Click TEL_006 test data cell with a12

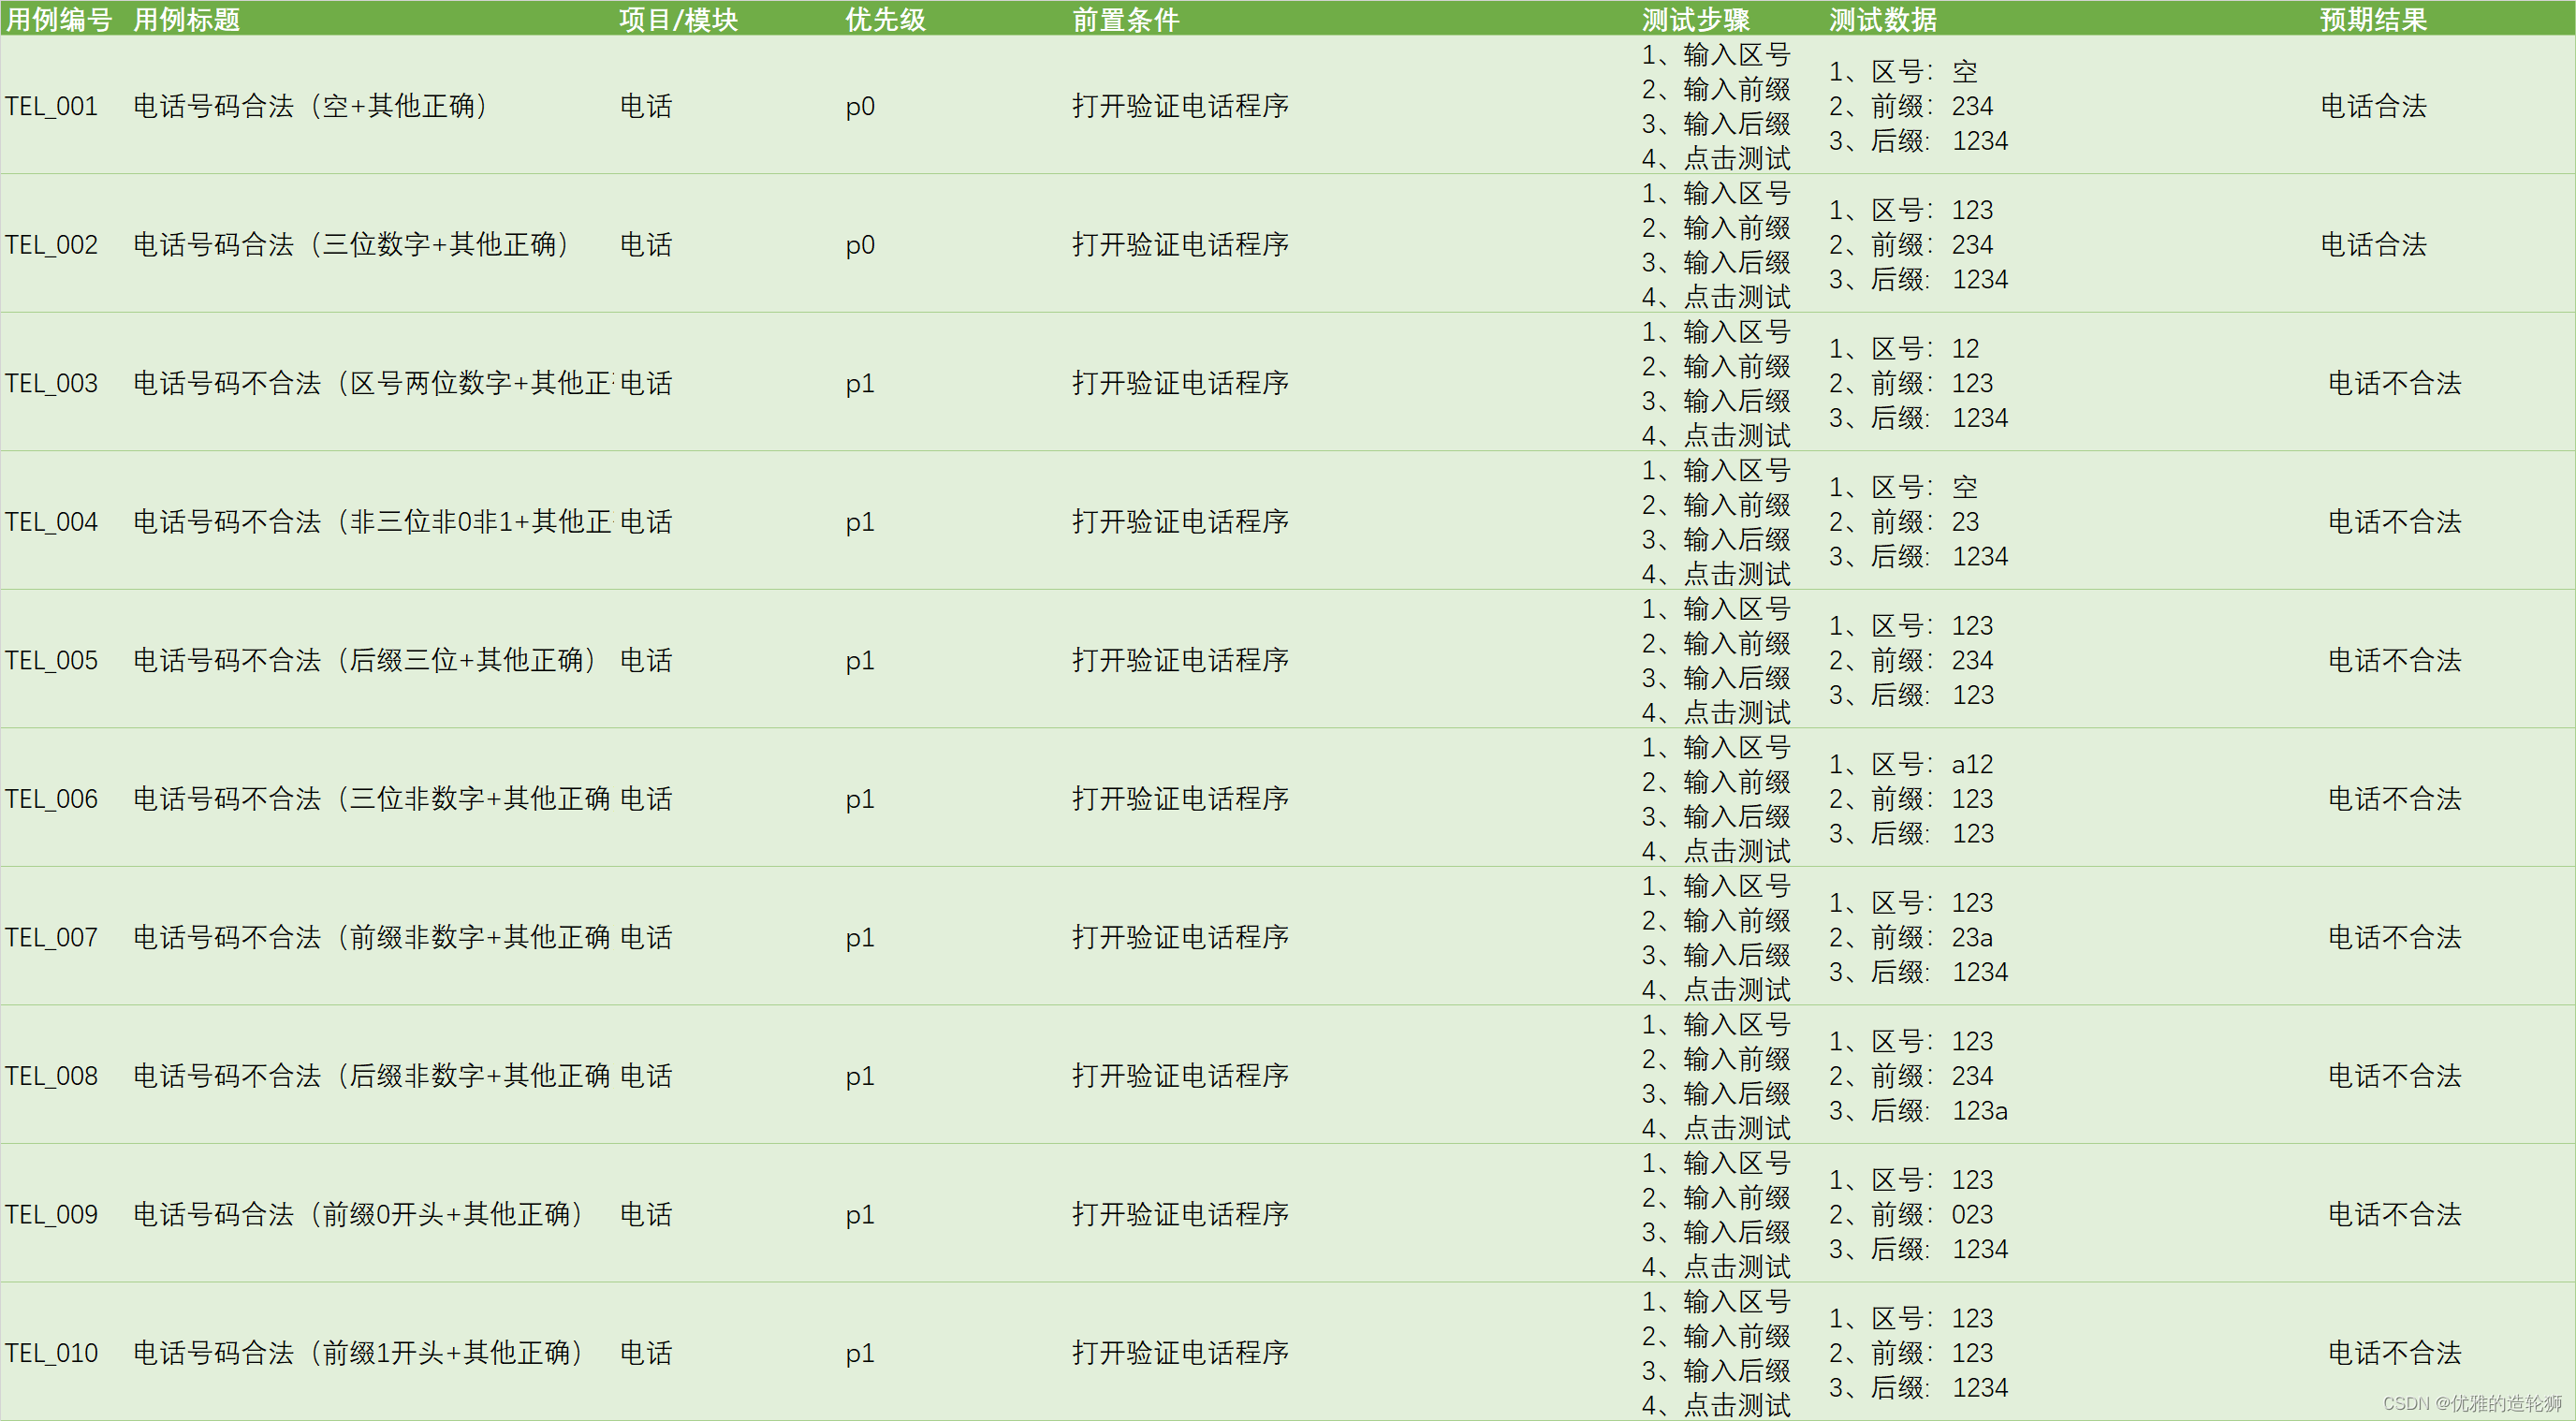(1910, 798)
